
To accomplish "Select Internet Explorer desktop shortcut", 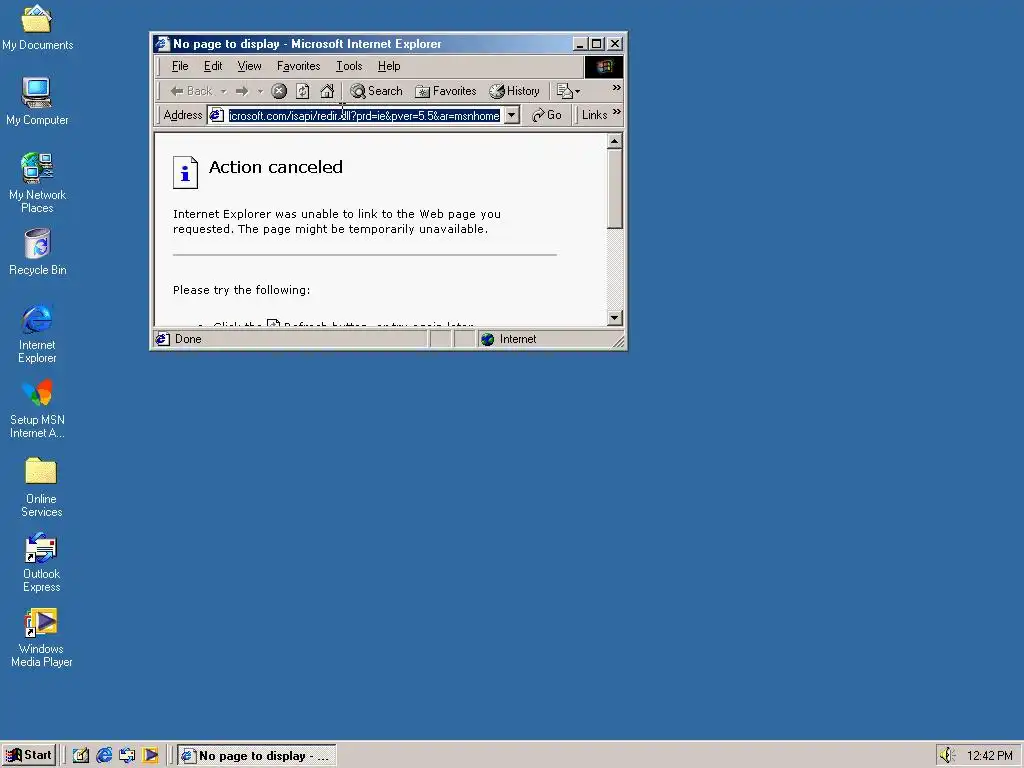I will (37, 332).
